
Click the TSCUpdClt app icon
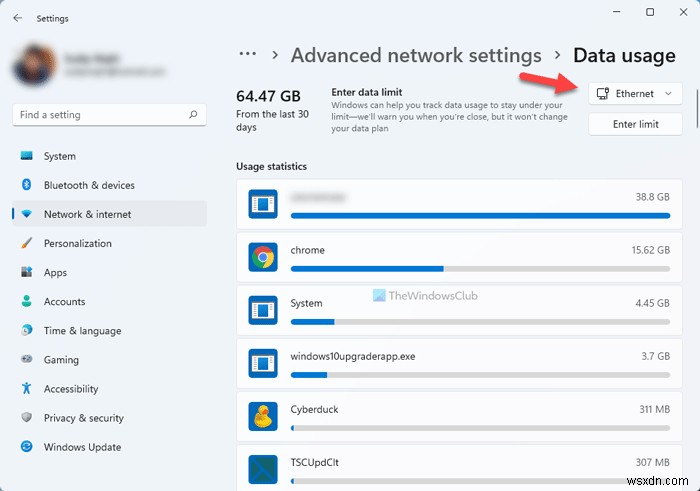point(263,470)
